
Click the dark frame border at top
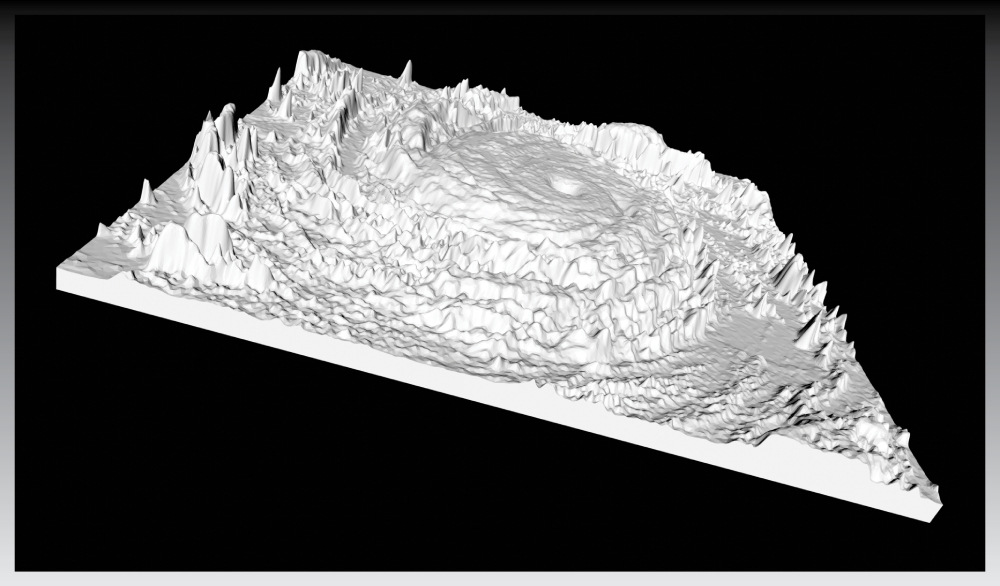pos(500,6)
